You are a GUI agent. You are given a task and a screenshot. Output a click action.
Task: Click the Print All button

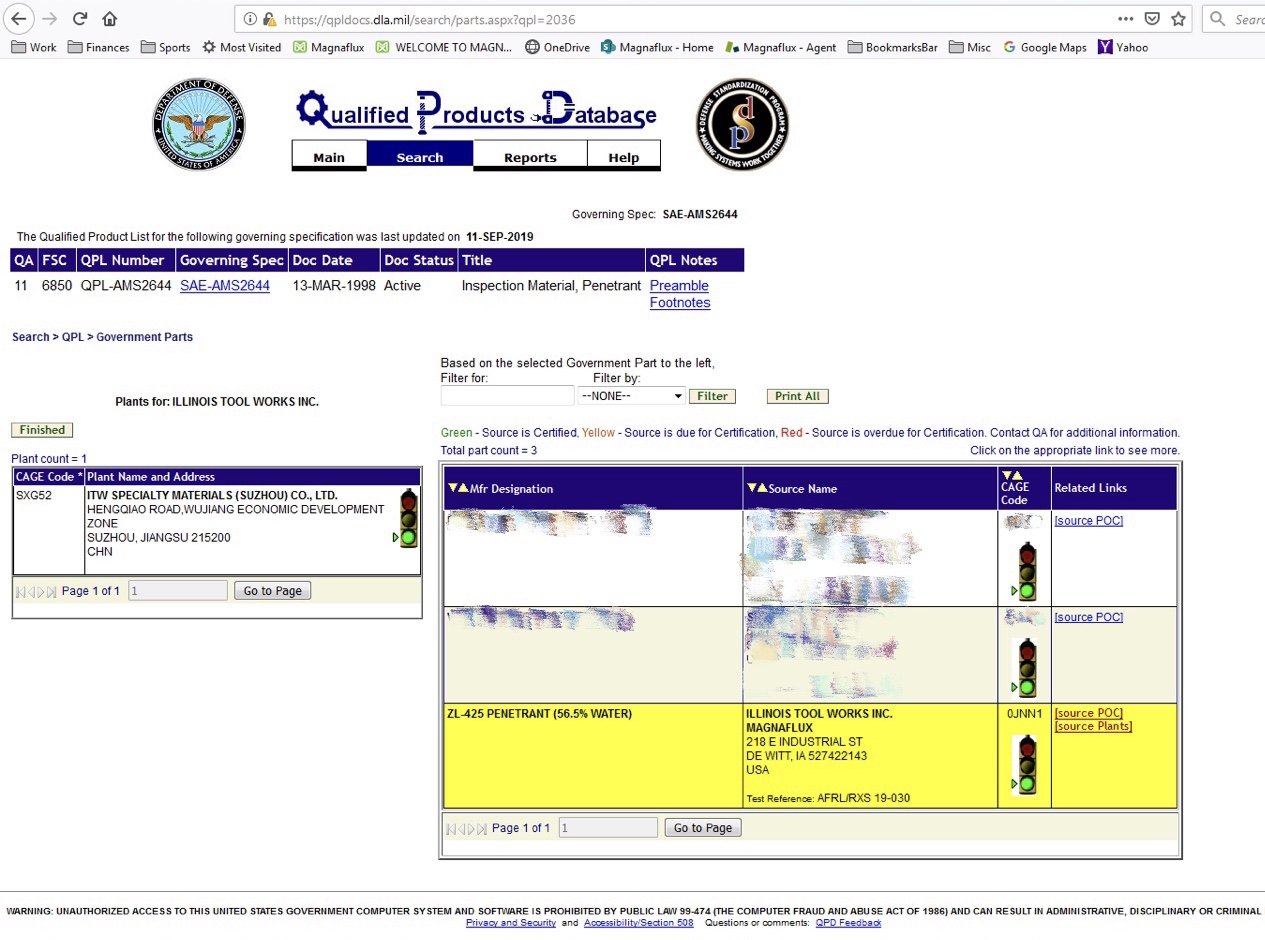pyautogui.click(x=798, y=396)
